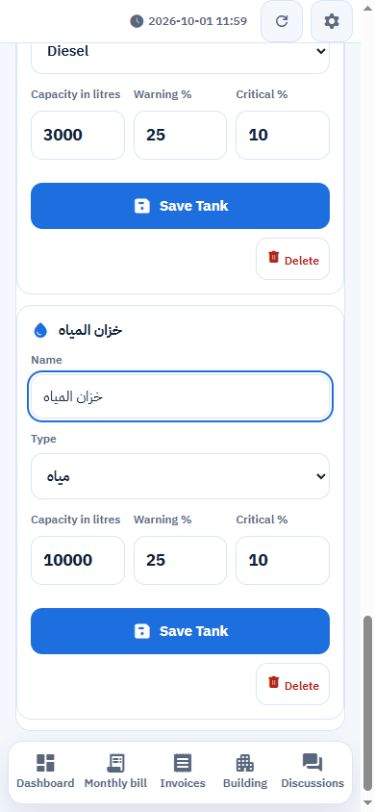Open Dashboard from the bottom navigation
The width and height of the screenshot is (375, 812).
coord(45,772)
